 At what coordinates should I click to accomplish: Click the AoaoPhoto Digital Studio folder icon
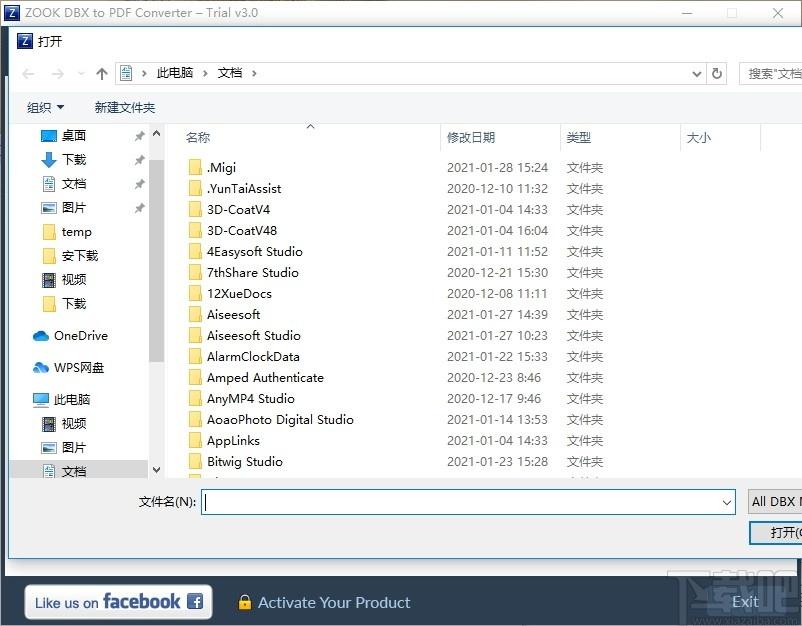pyautogui.click(x=195, y=419)
